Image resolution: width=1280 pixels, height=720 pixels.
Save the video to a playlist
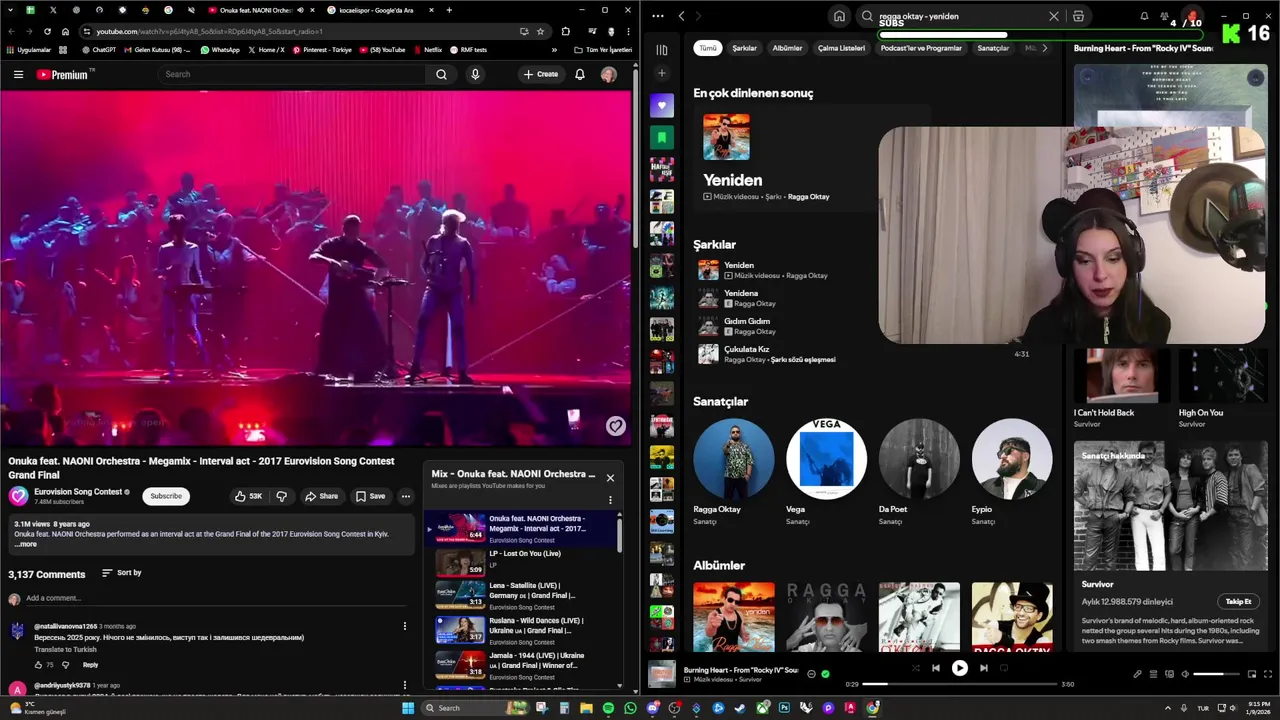pyautogui.click(x=370, y=496)
